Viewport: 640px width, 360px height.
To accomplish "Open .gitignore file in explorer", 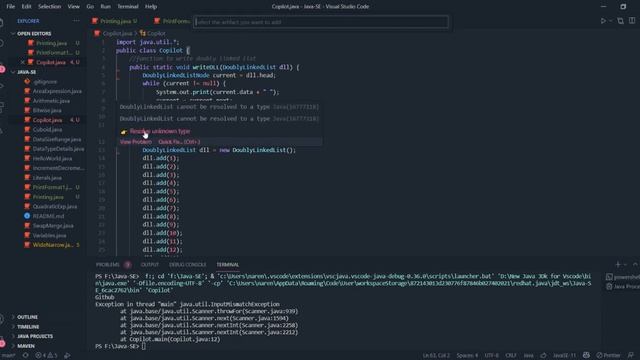I will [x=45, y=82].
